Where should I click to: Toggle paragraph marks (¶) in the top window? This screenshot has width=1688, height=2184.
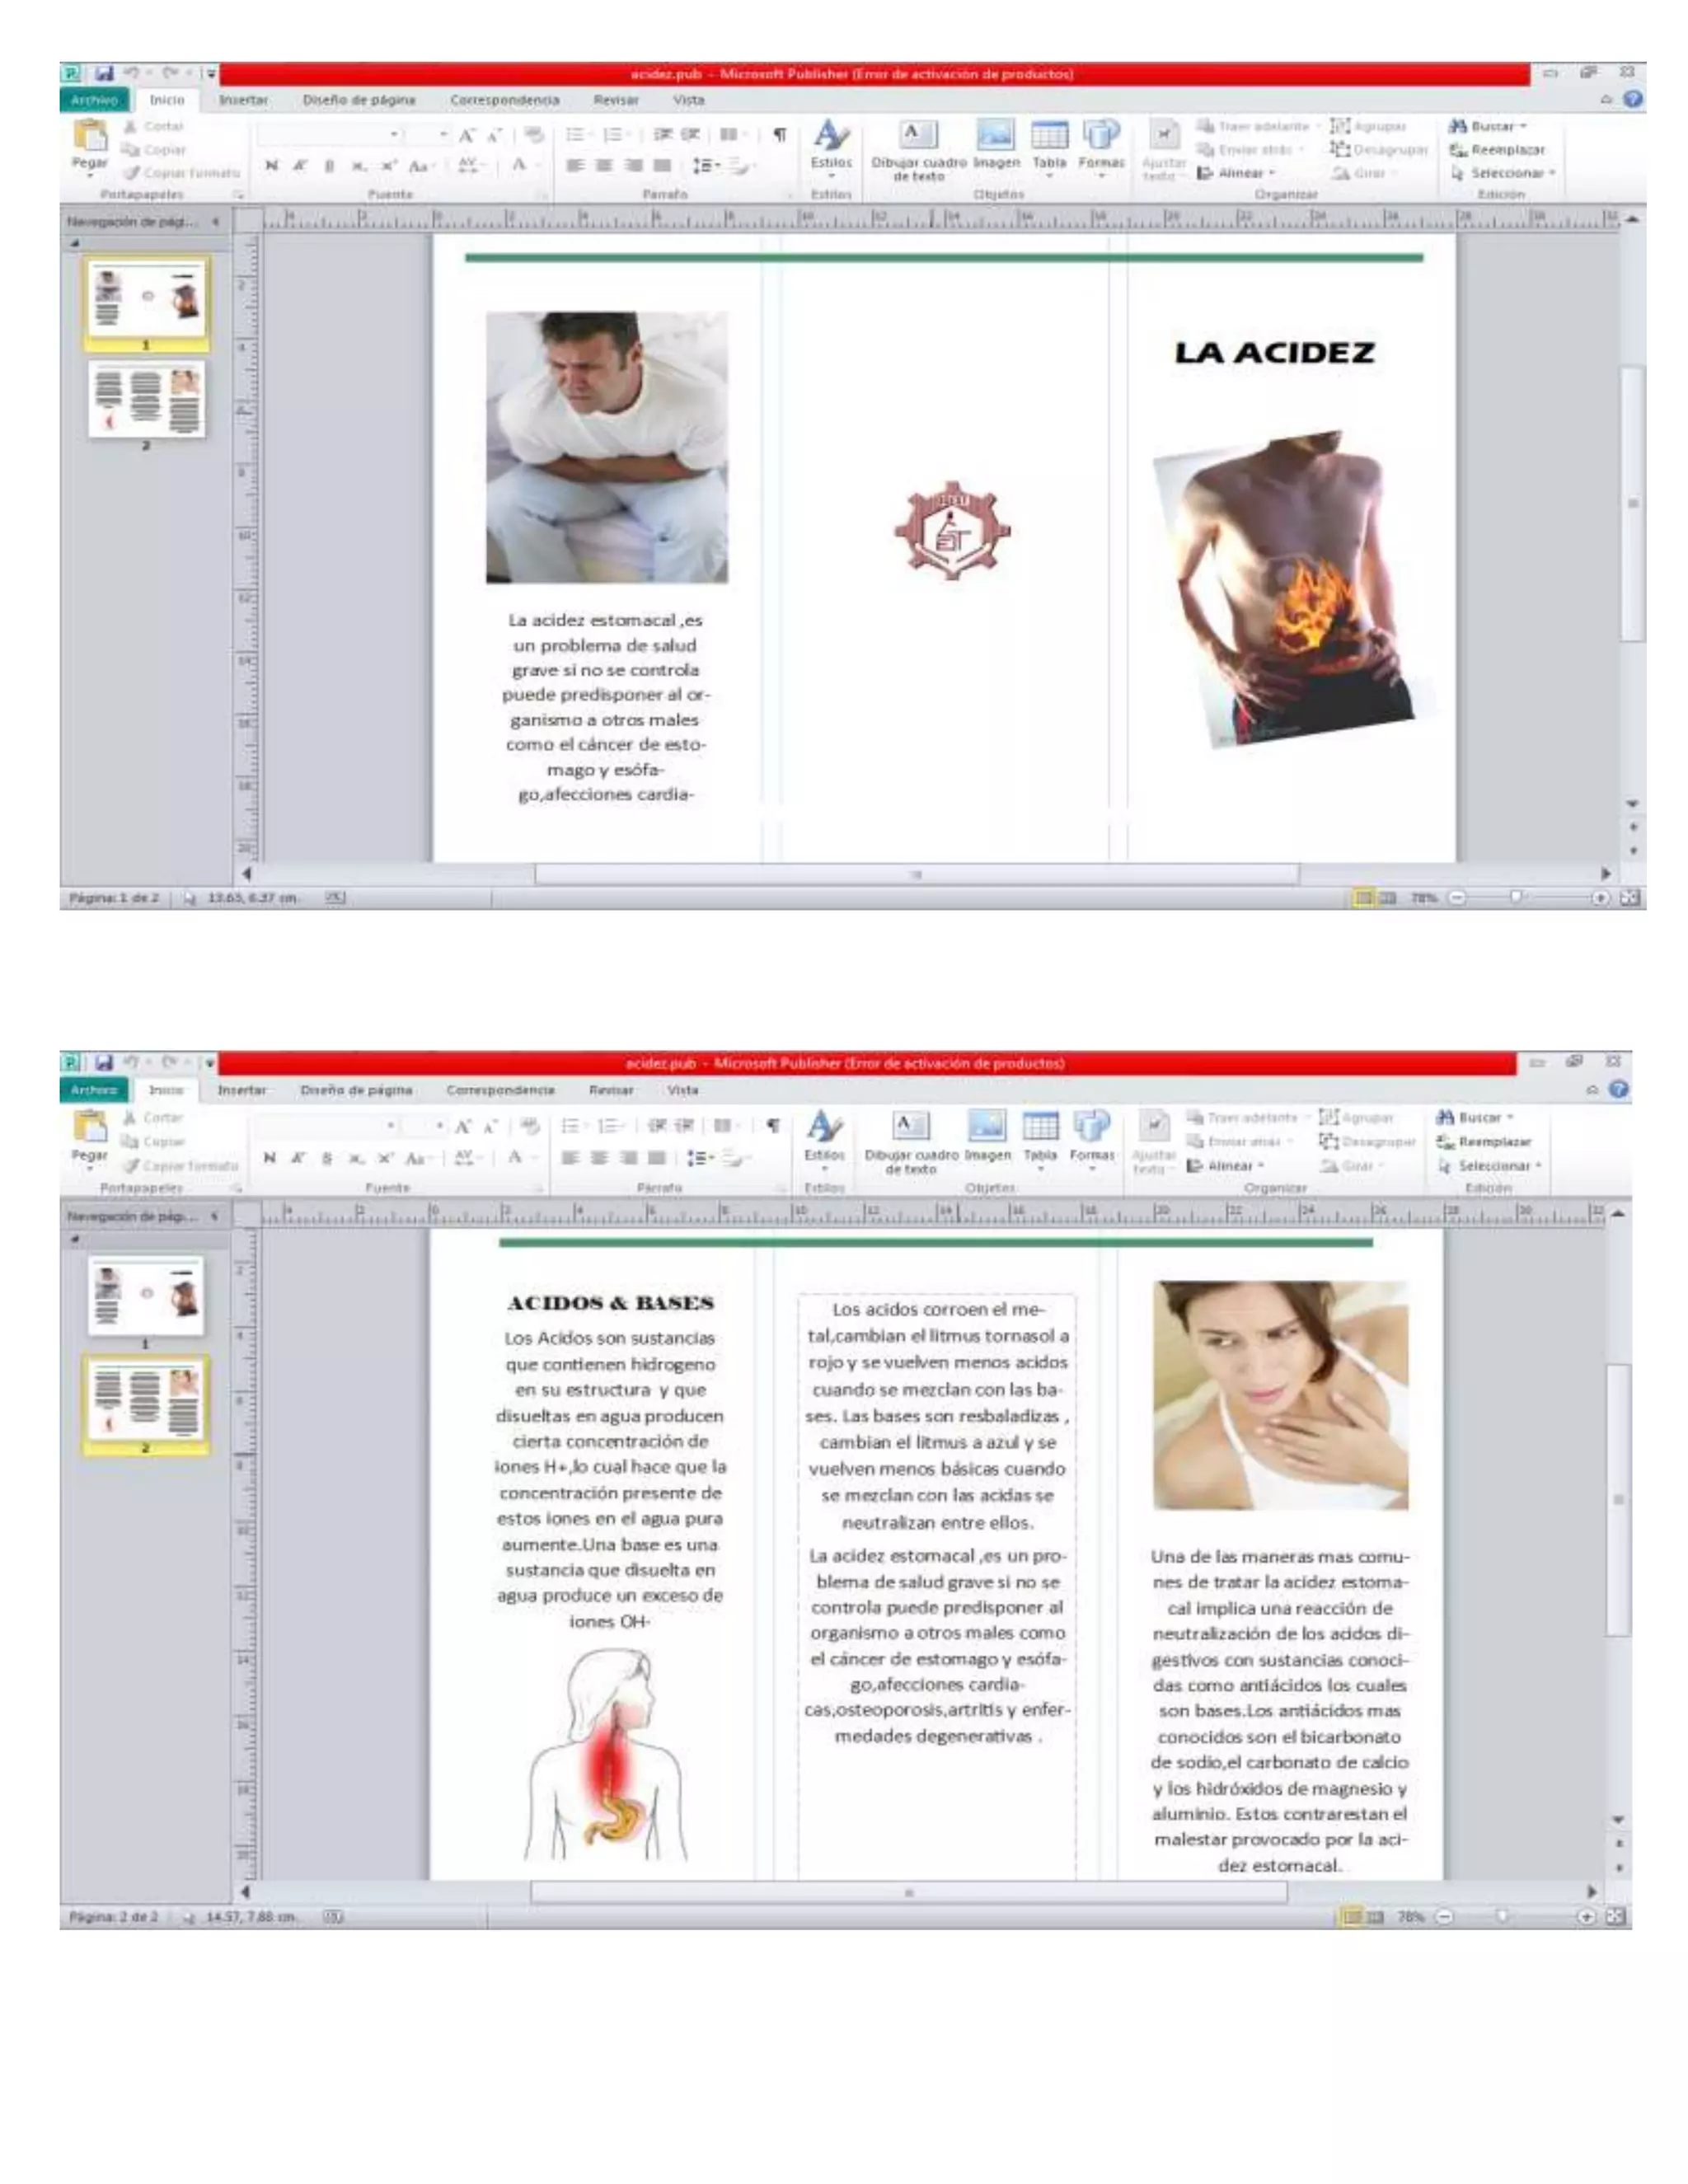780,135
